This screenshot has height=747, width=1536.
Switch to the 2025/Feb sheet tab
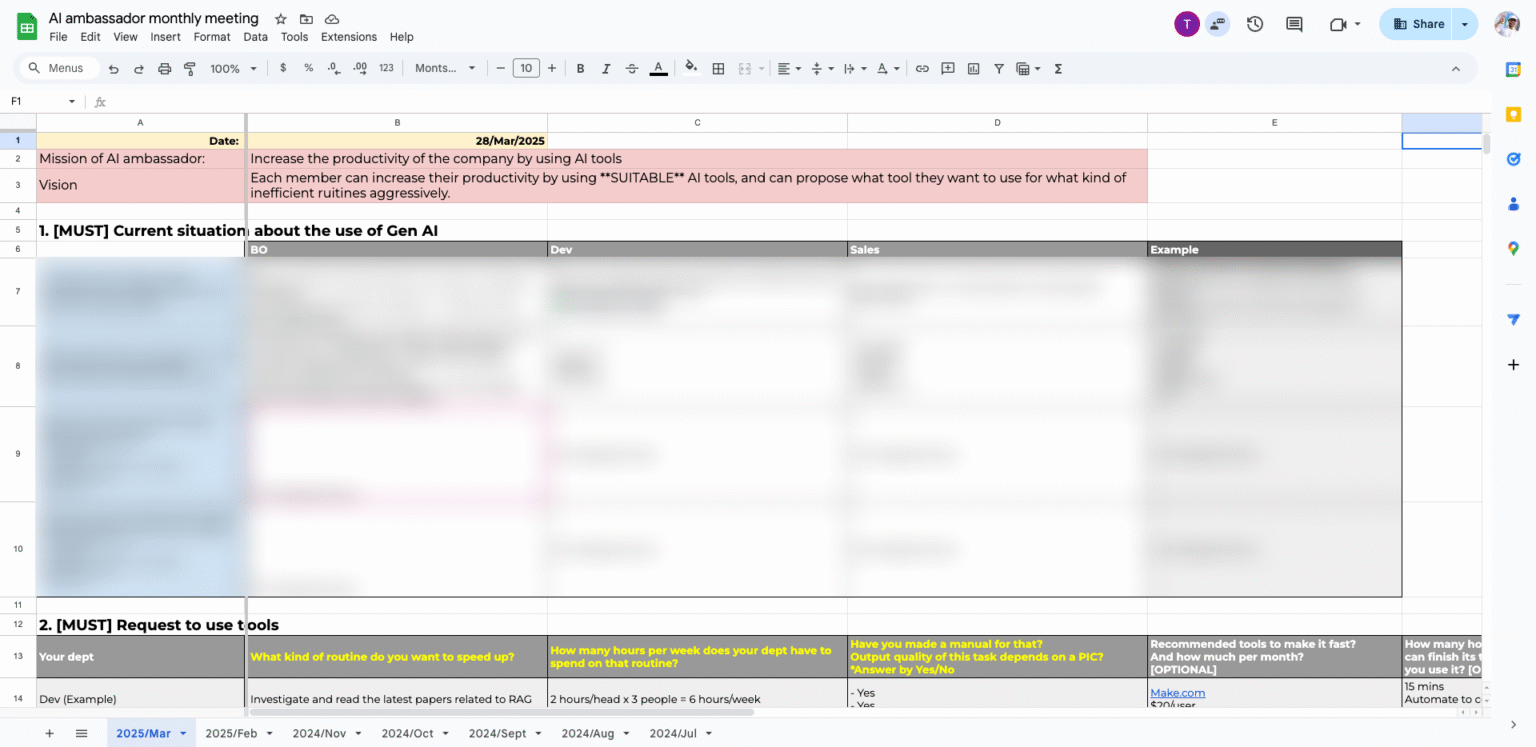click(x=231, y=733)
